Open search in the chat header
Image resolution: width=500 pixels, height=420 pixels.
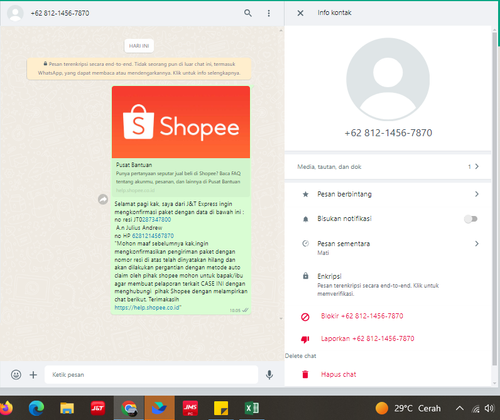point(248,13)
